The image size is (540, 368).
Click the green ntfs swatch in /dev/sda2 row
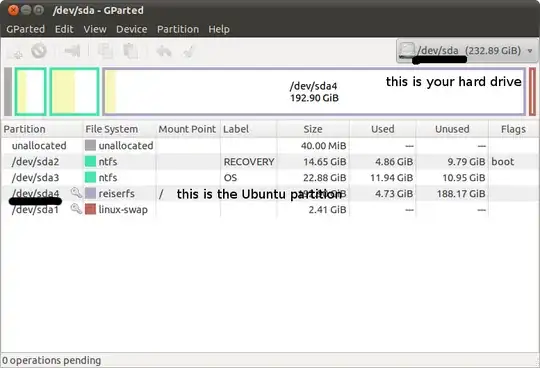coord(90,161)
